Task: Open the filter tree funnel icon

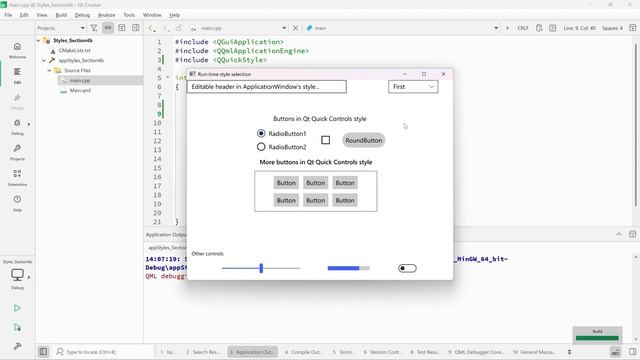Action: click(x=94, y=28)
